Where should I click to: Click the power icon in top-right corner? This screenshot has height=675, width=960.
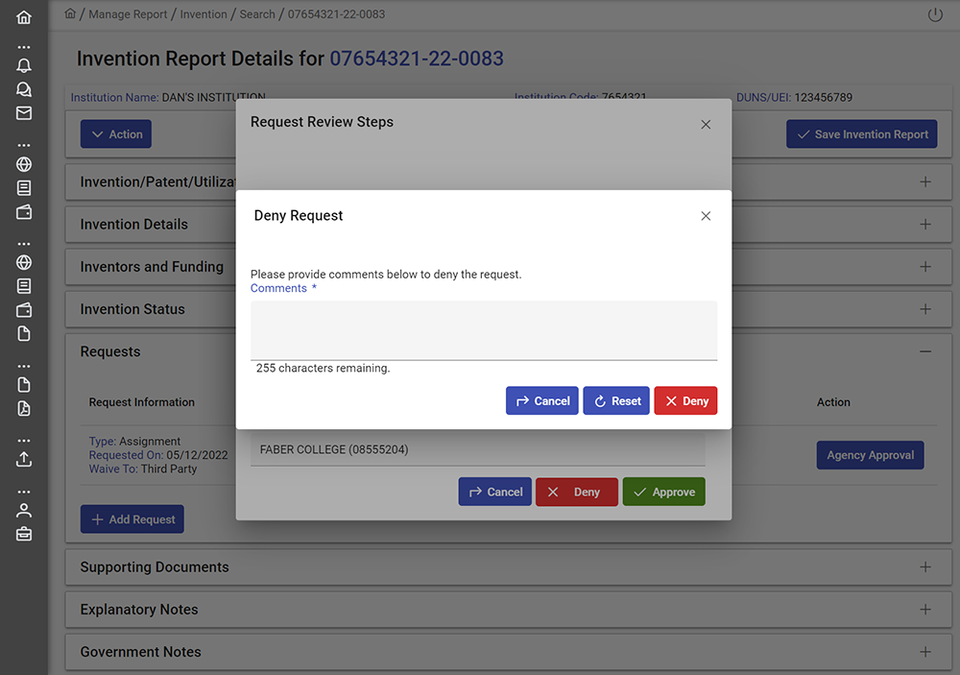[x=934, y=14]
